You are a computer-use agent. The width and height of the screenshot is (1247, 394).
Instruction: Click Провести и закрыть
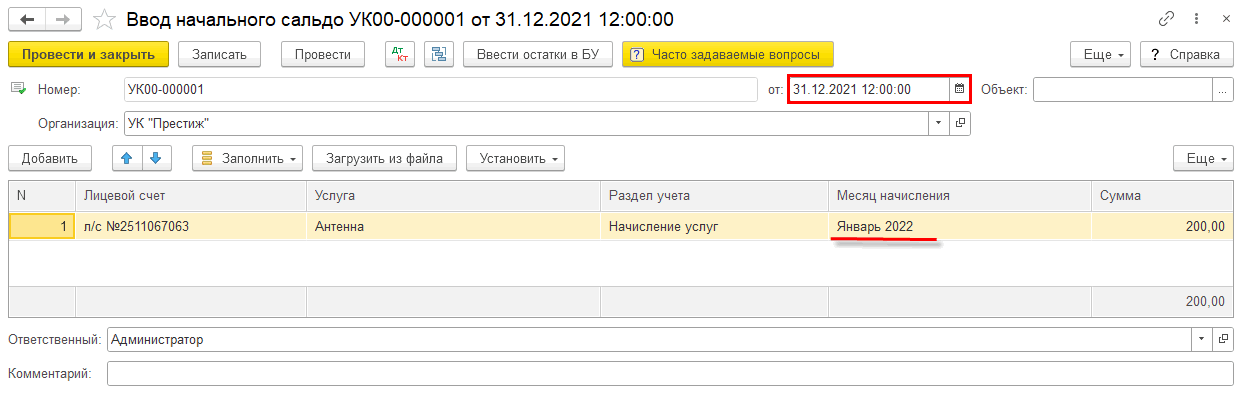tap(88, 54)
